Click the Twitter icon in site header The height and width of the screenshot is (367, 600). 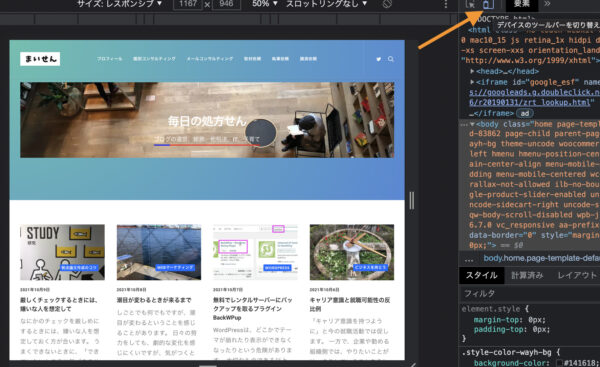(x=378, y=59)
